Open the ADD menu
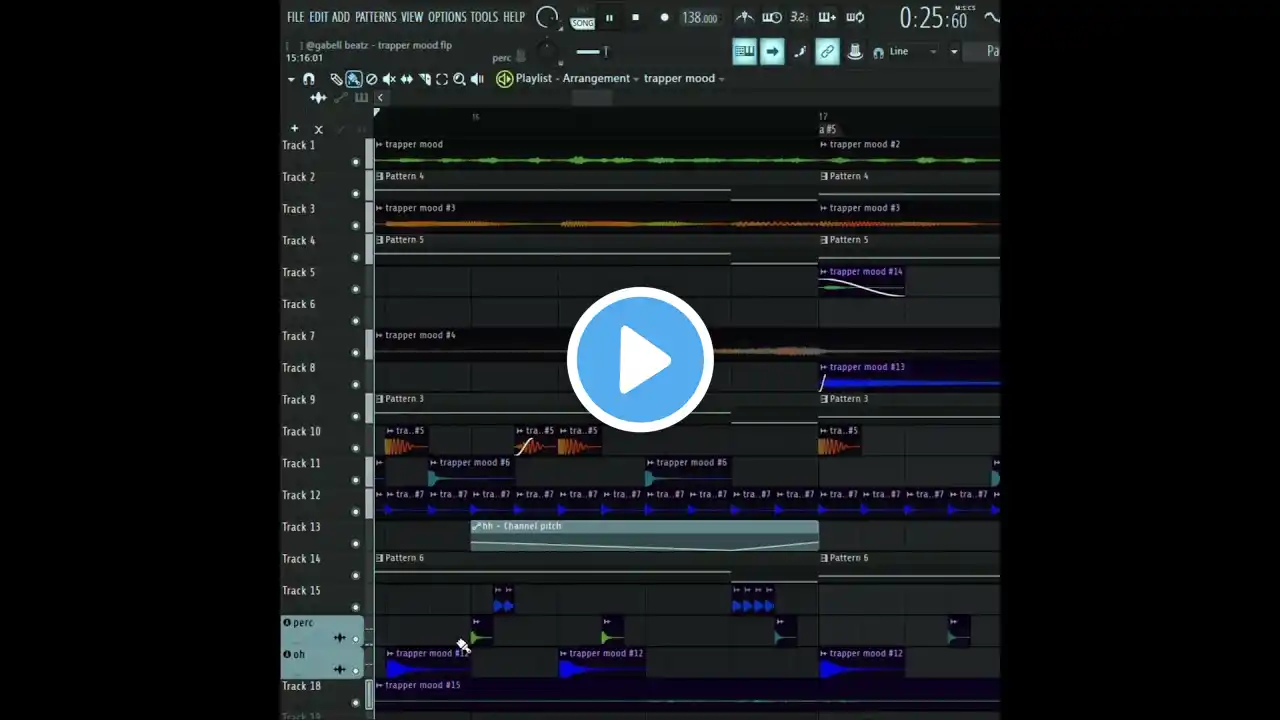The image size is (1280, 720). coord(341,17)
